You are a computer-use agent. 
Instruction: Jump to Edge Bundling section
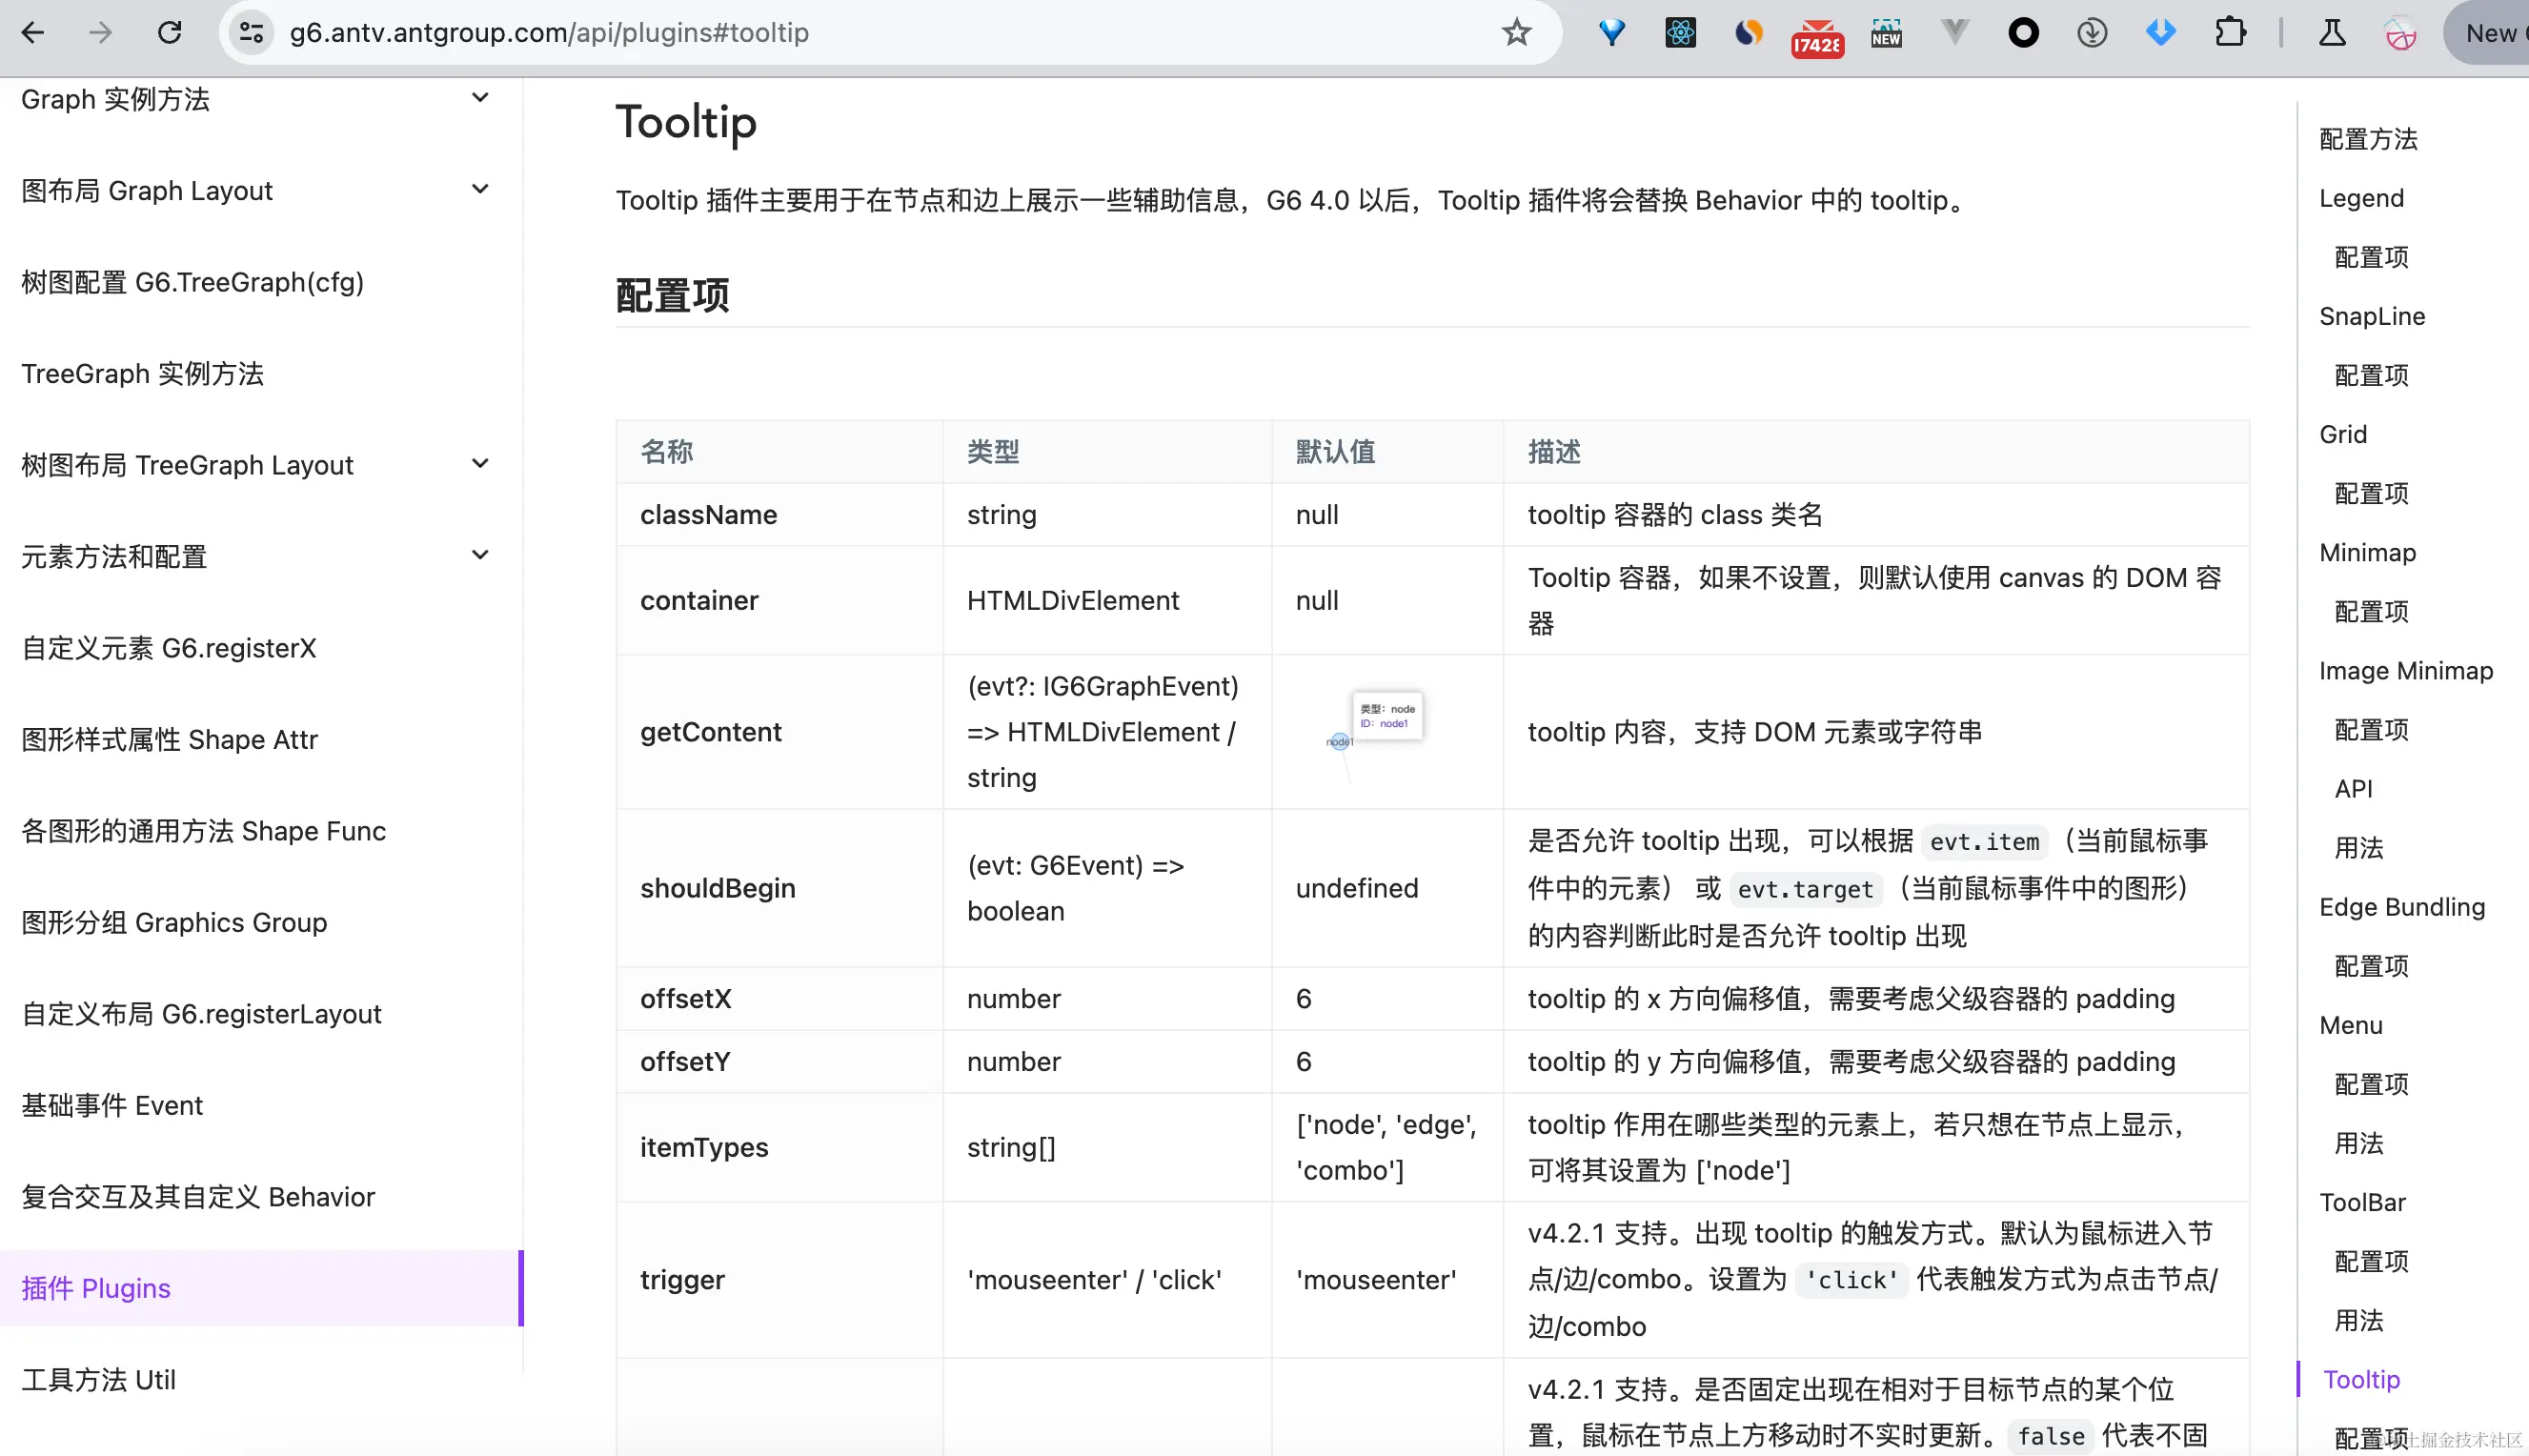(2402, 907)
